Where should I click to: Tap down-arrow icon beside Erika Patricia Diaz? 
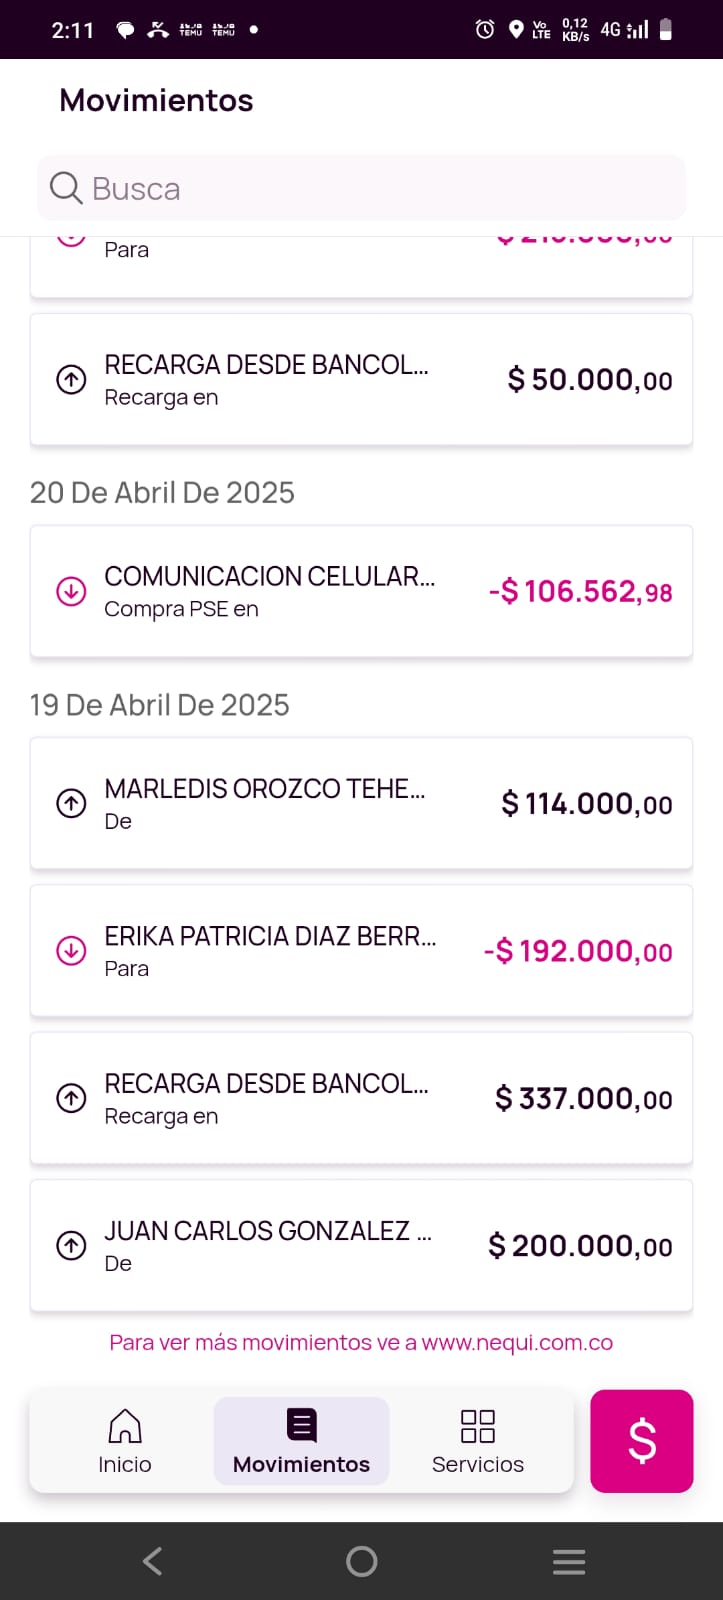point(71,950)
